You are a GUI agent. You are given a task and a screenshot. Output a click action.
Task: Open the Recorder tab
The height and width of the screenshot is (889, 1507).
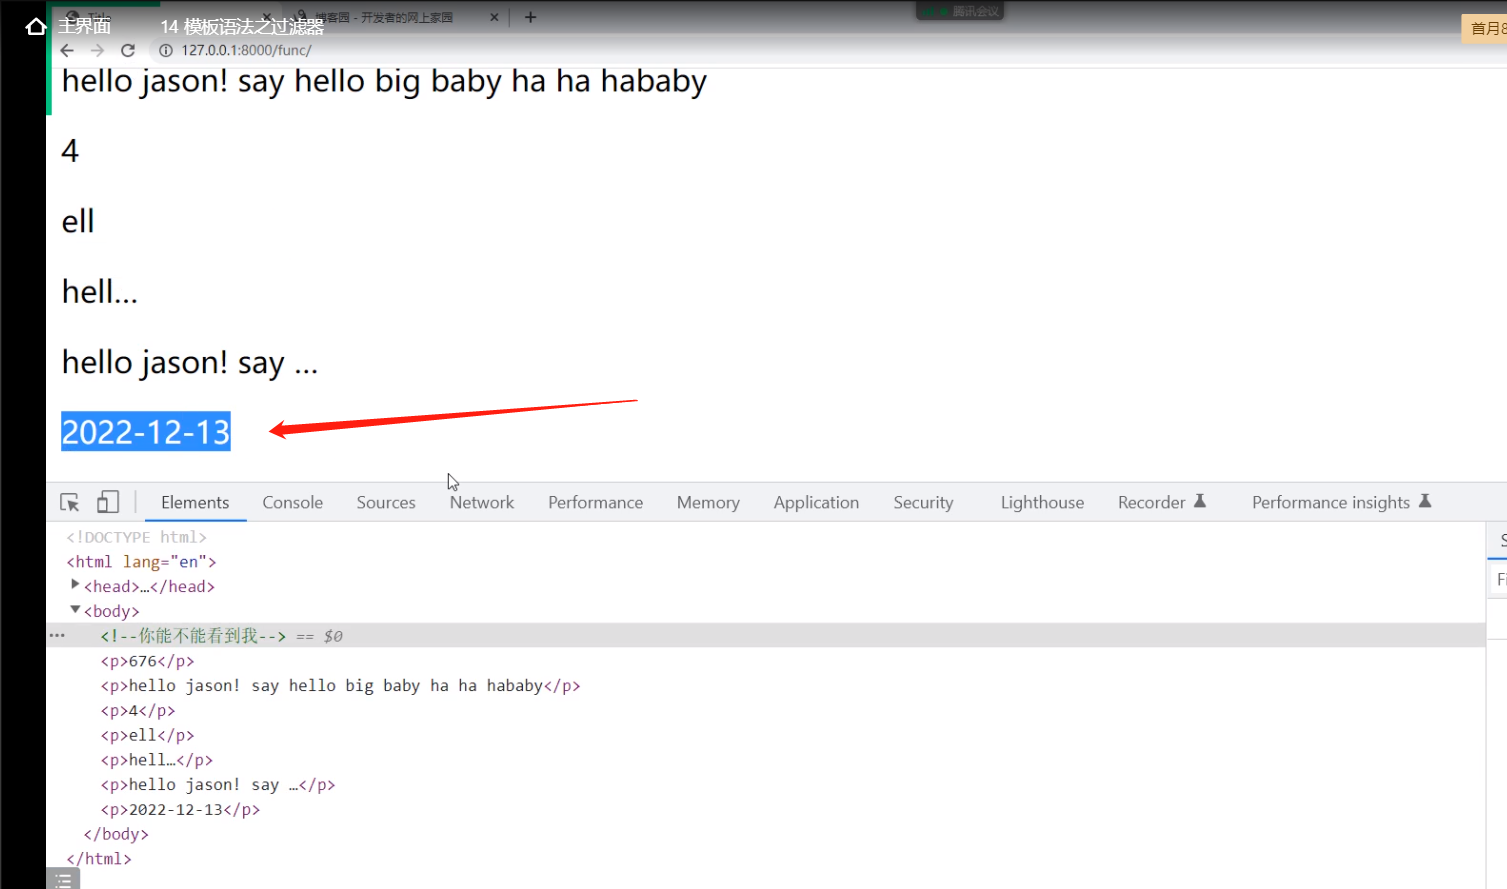[x=1162, y=502]
